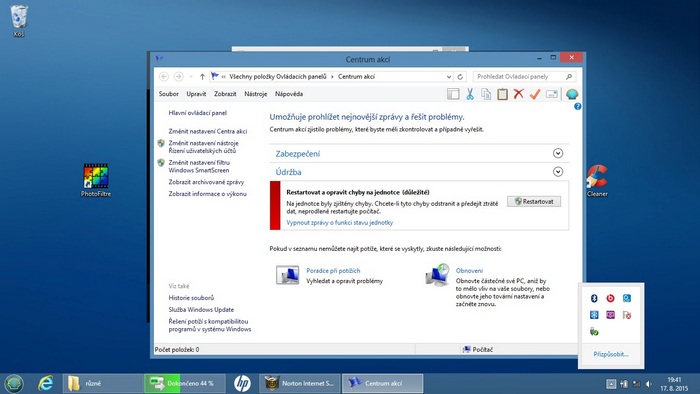This screenshot has width=700, height=394.
Task: Click the blue square tray icon in top row
Action: pyautogui.click(x=627, y=298)
